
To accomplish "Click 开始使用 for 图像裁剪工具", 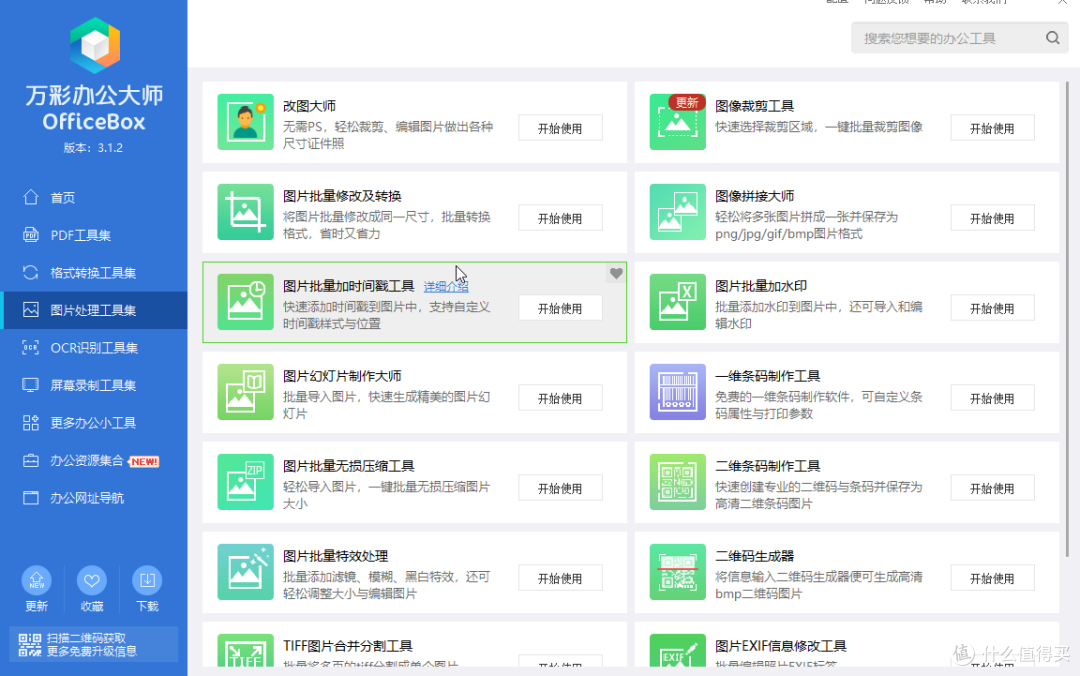I will (x=992, y=128).
